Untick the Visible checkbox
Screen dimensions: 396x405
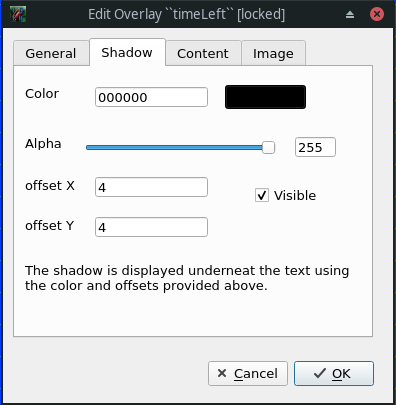point(262,195)
